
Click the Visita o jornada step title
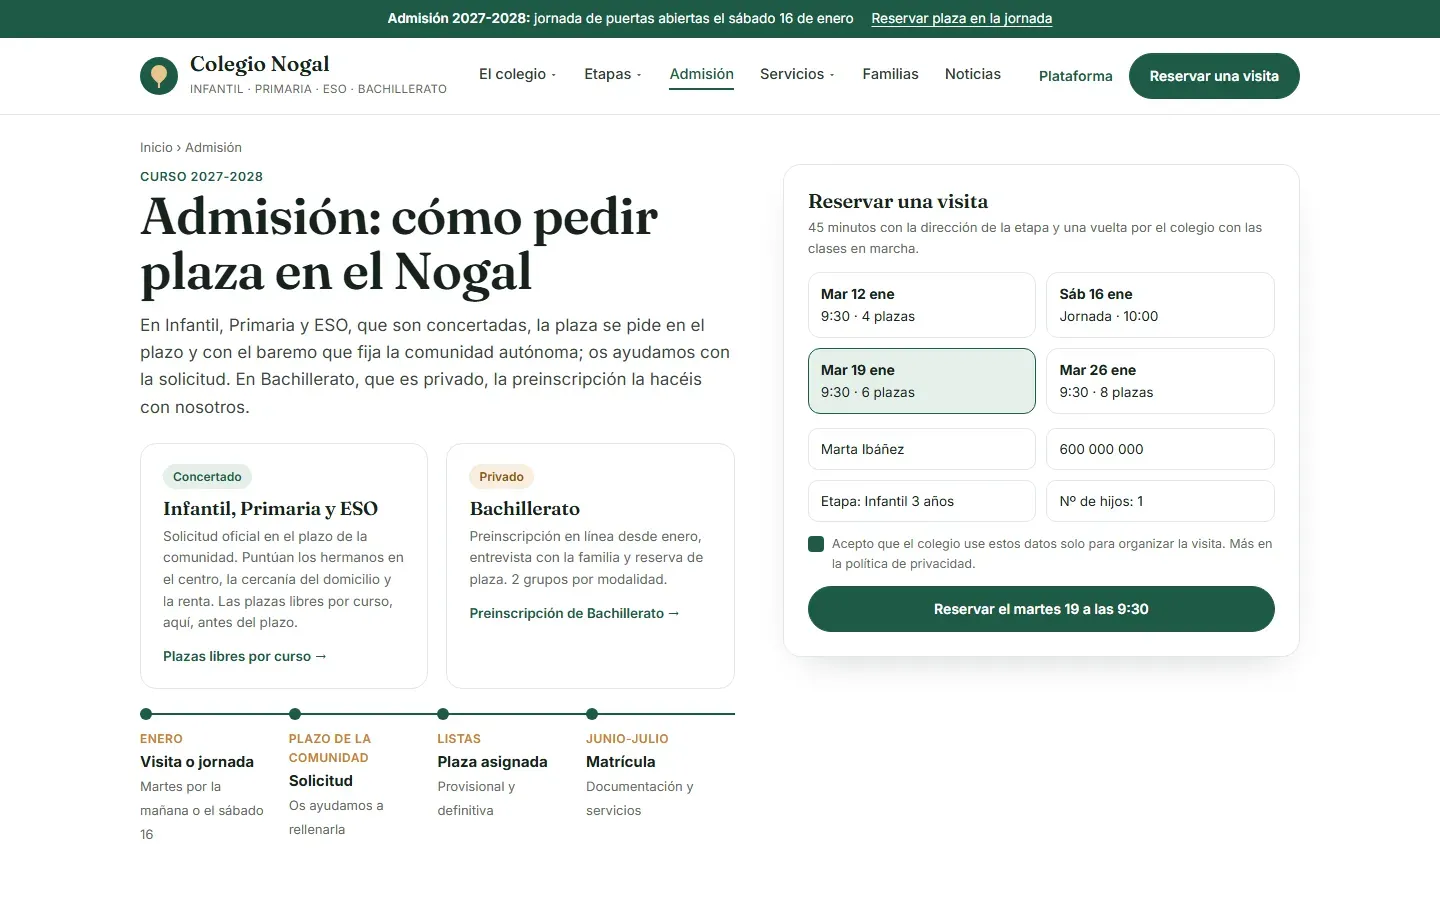[x=197, y=762]
